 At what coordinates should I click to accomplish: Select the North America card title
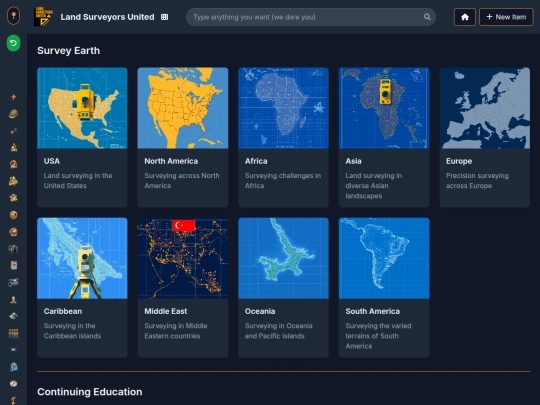click(171, 161)
